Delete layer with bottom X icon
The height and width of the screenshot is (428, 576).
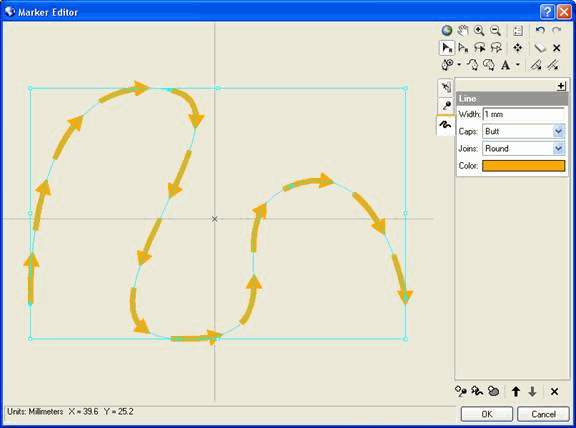click(554, 392)
